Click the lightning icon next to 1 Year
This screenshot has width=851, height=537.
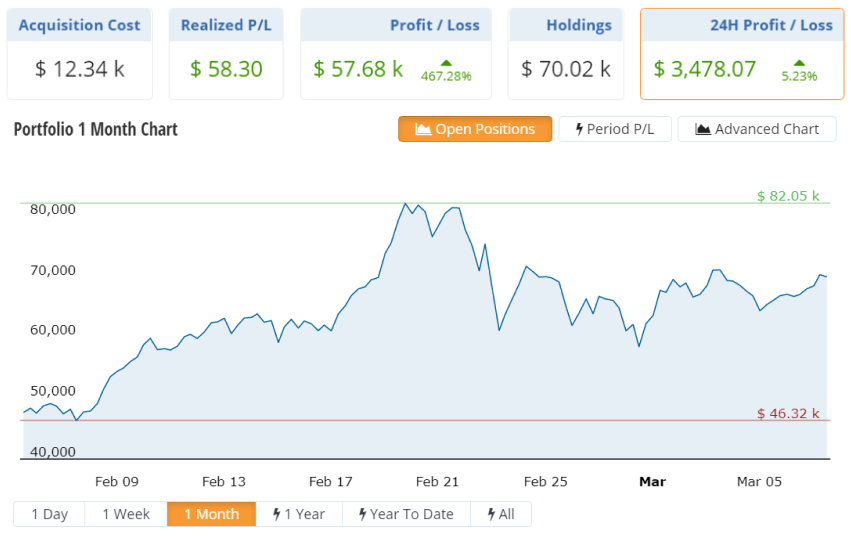tap(276, 514)
